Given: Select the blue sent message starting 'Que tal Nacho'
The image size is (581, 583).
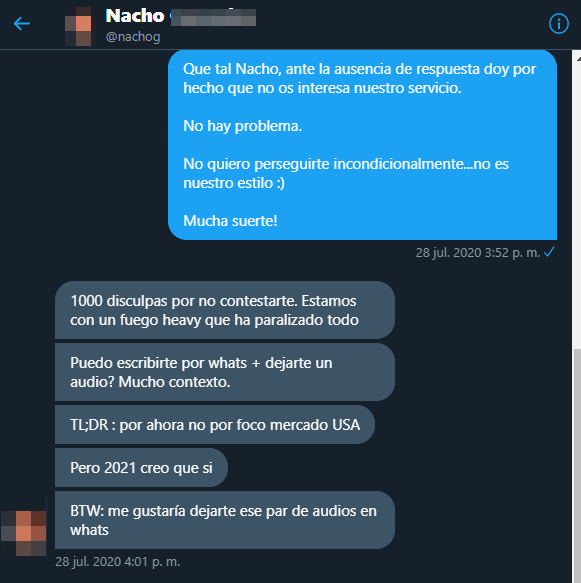Looking at the screenshot, I should (362, 145).
